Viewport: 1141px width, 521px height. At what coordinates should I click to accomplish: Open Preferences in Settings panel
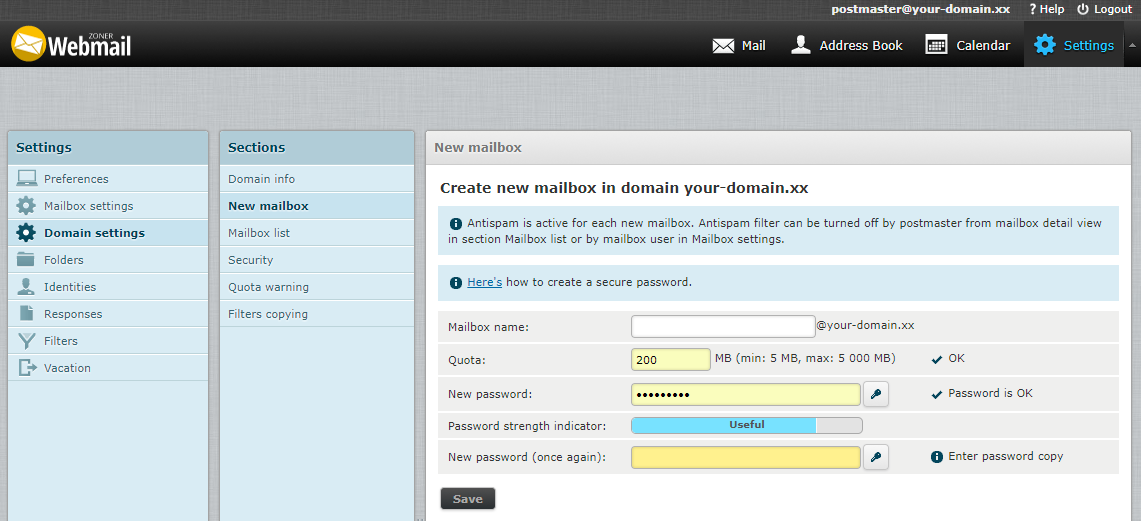point(76,179)
